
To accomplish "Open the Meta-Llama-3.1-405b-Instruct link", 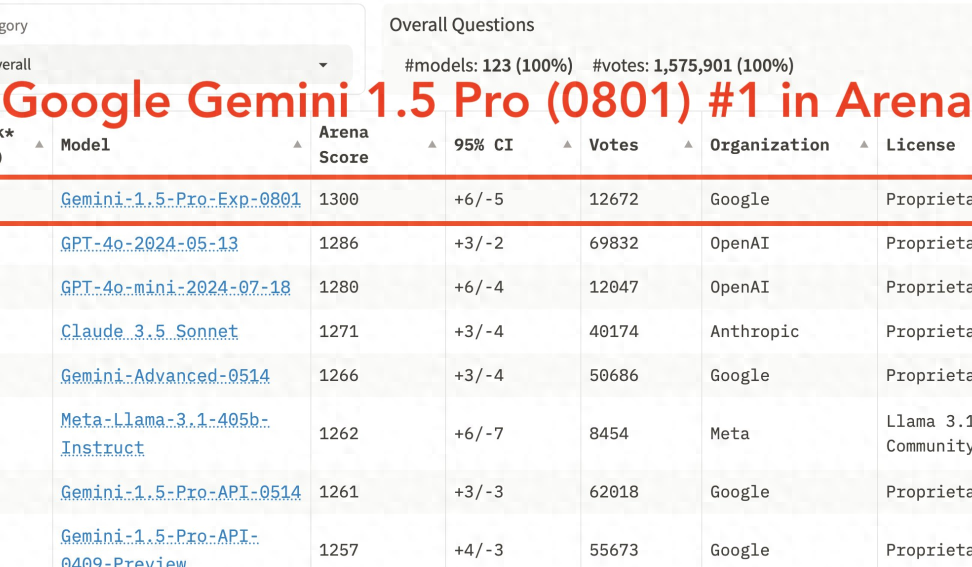I will click(x=164, y=434).
